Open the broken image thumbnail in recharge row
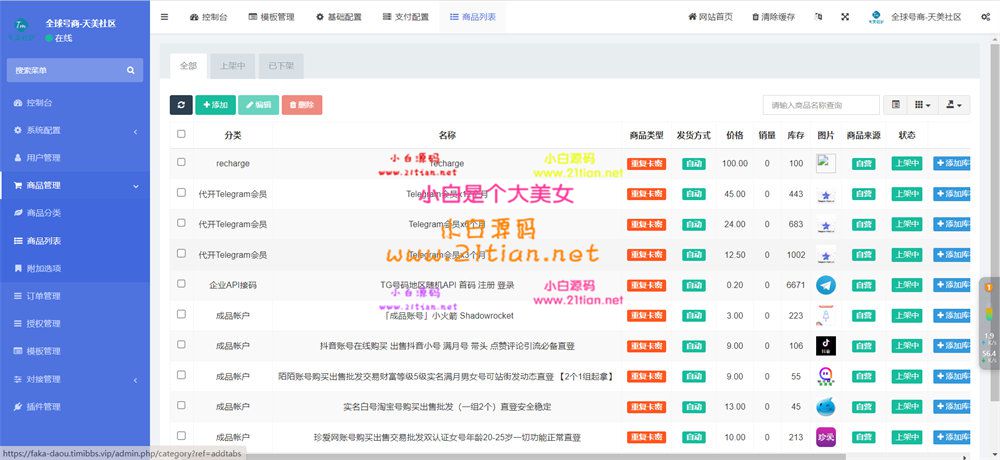Viewport: 1000px width, 460px height. click(826, 163)
